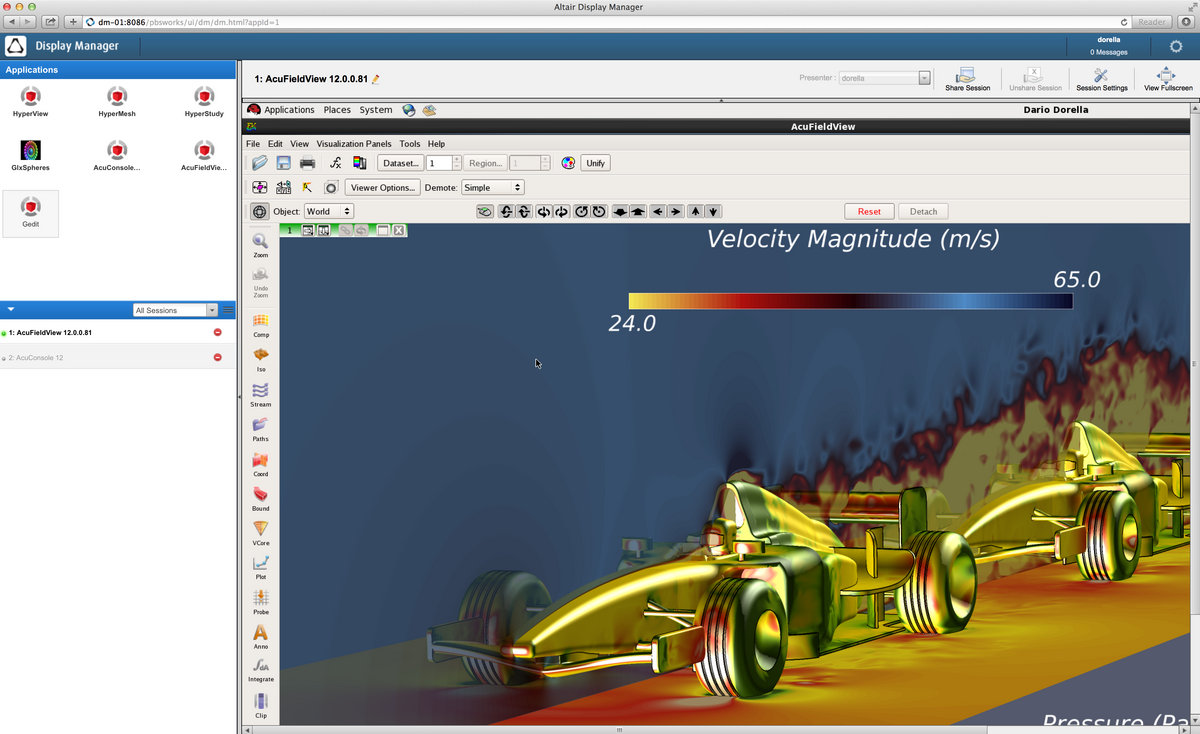Click the Viewer Options... button

point(382,187)
